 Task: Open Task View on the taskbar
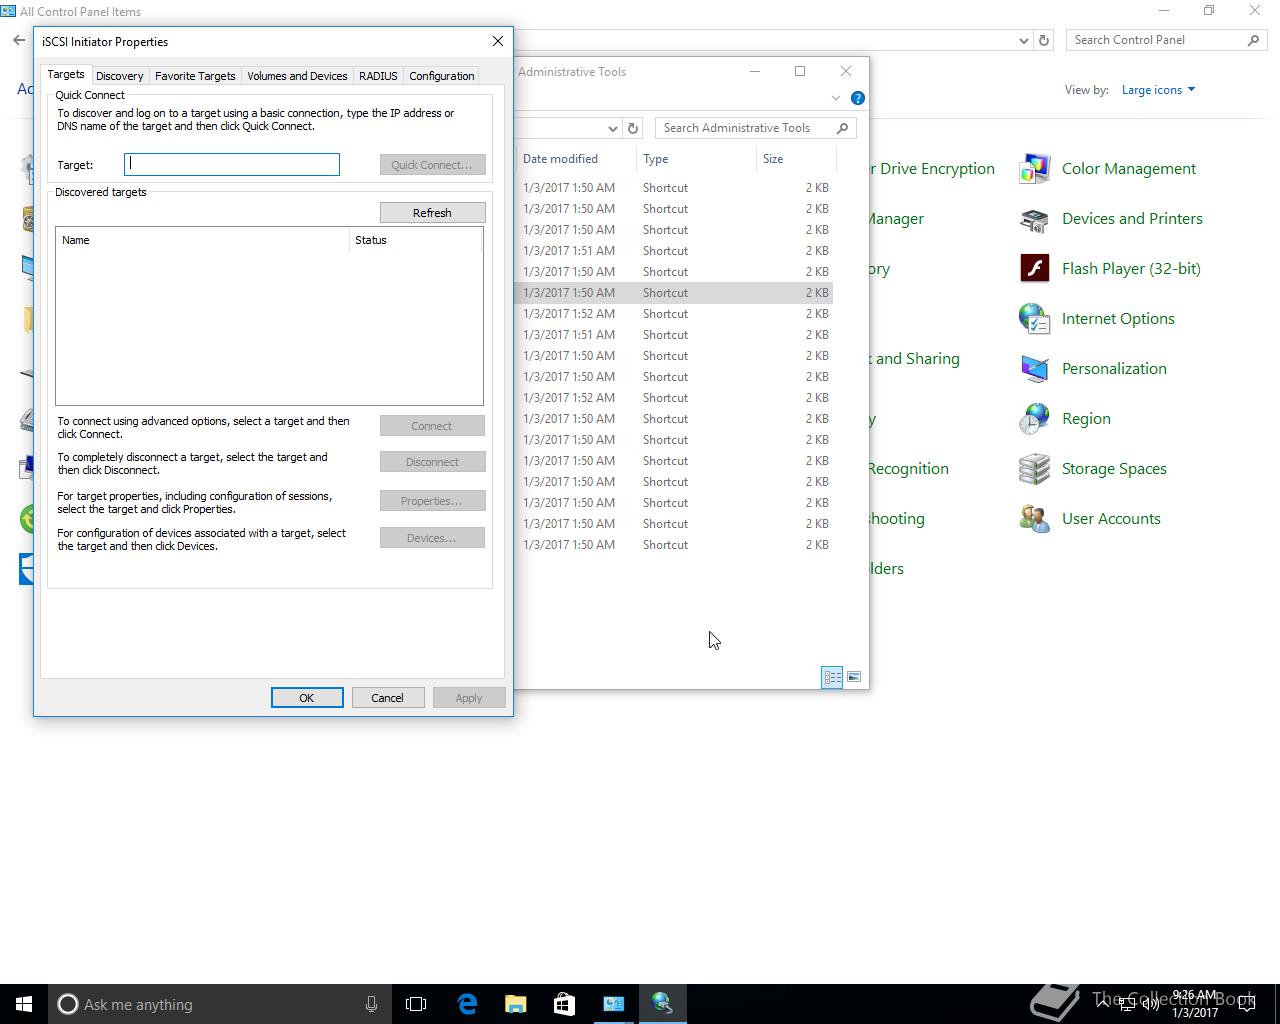416,1004
